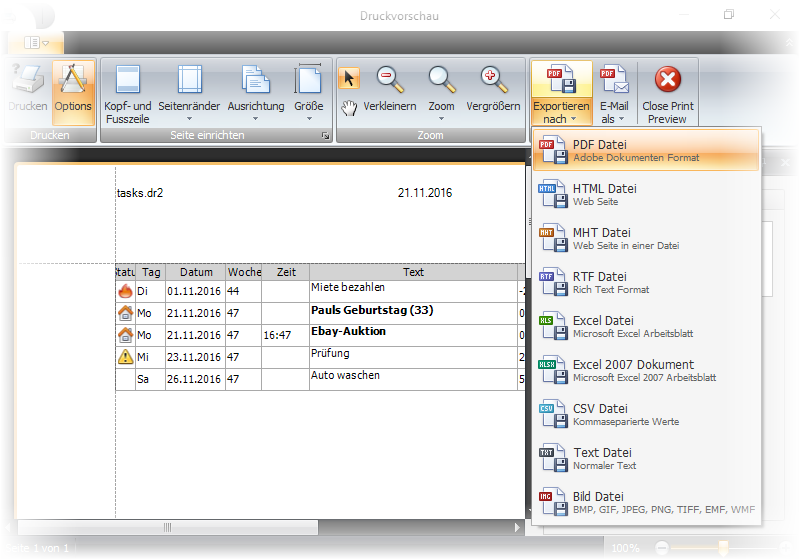Open Seite einrichten dialog launcher
800x560 pixels.
[x=326, y=136]
